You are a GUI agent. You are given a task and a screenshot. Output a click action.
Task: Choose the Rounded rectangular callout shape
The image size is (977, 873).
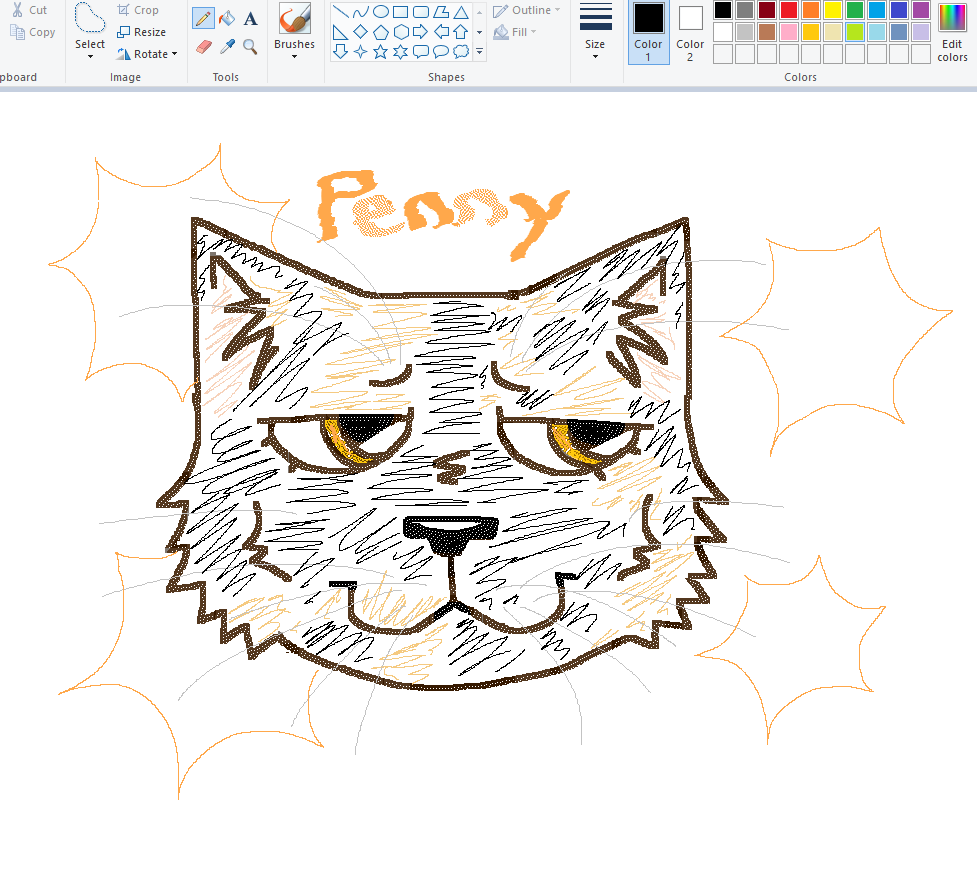tap(421, 52)
